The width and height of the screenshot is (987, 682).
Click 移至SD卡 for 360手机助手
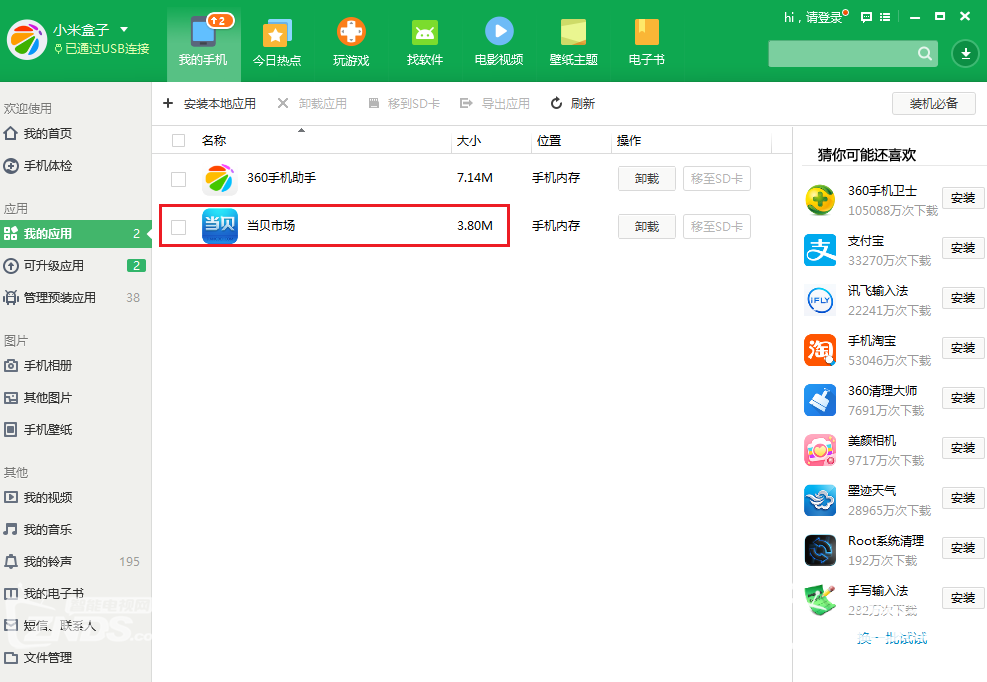(x=717, y=179)
